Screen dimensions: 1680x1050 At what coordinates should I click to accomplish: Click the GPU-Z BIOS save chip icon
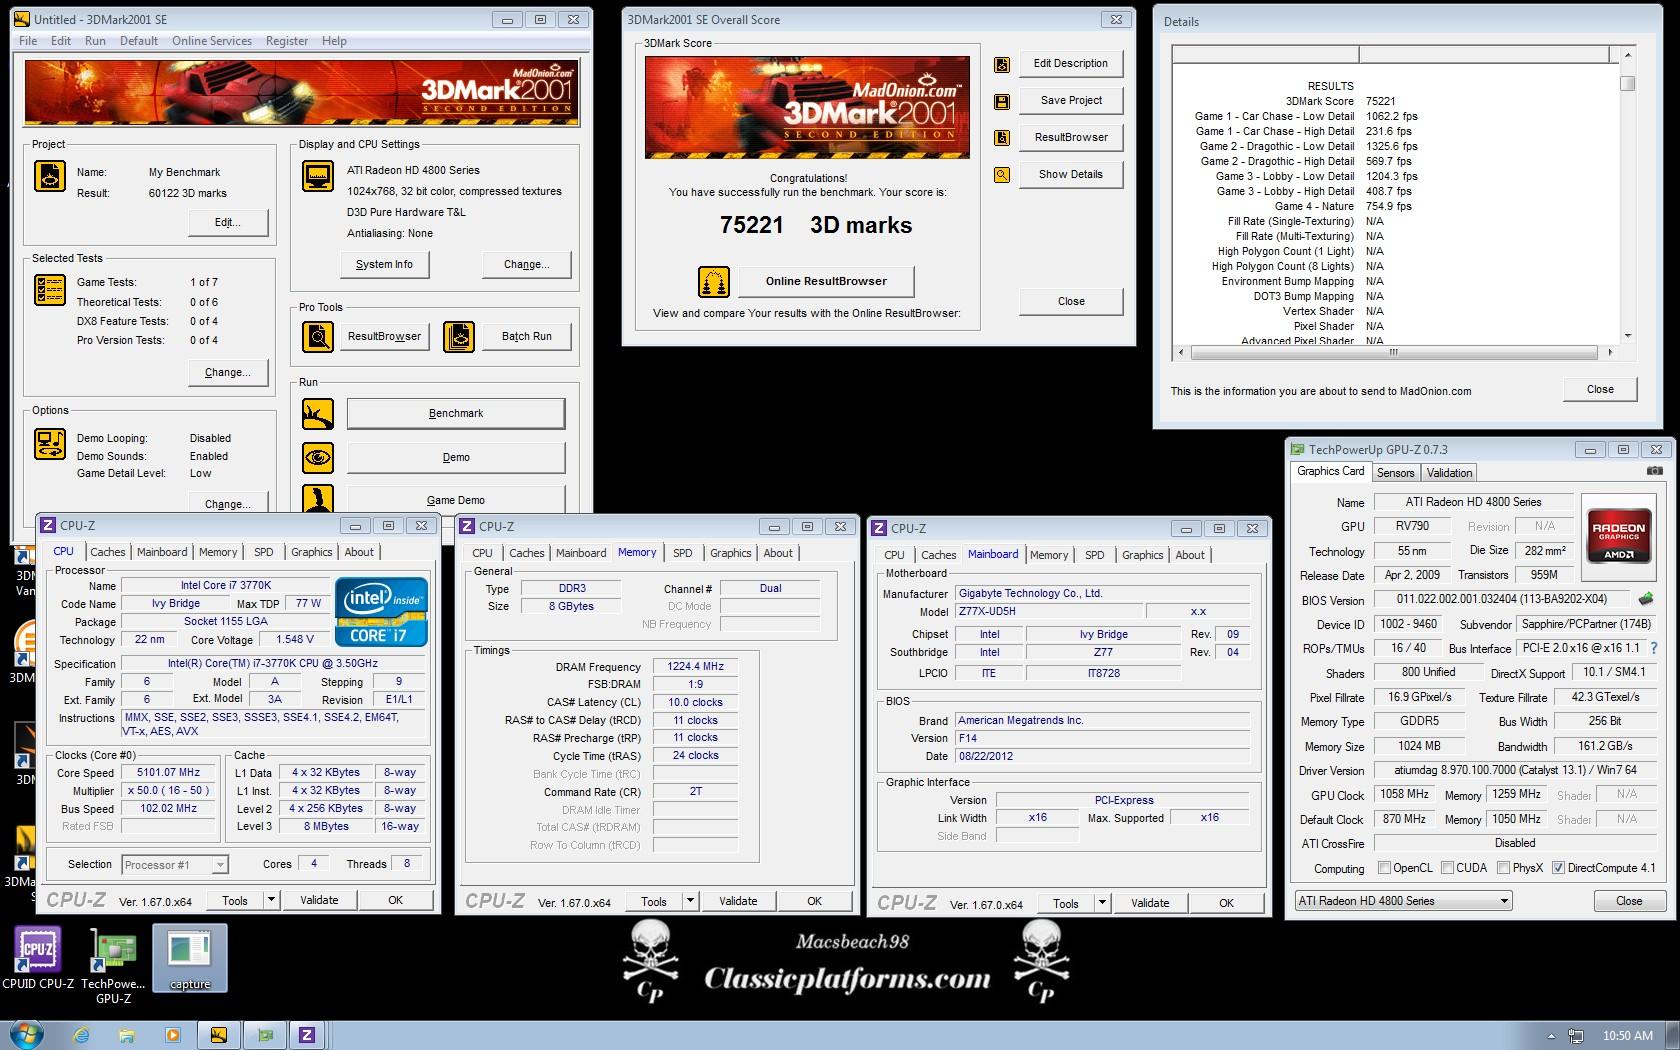(x=1645, y=599)
